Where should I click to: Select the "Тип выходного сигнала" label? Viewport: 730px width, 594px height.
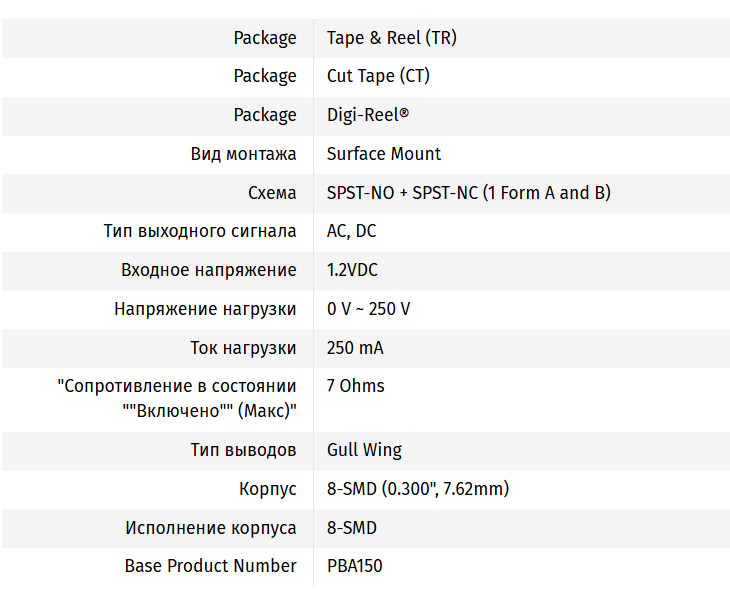(x=200, y=231)
